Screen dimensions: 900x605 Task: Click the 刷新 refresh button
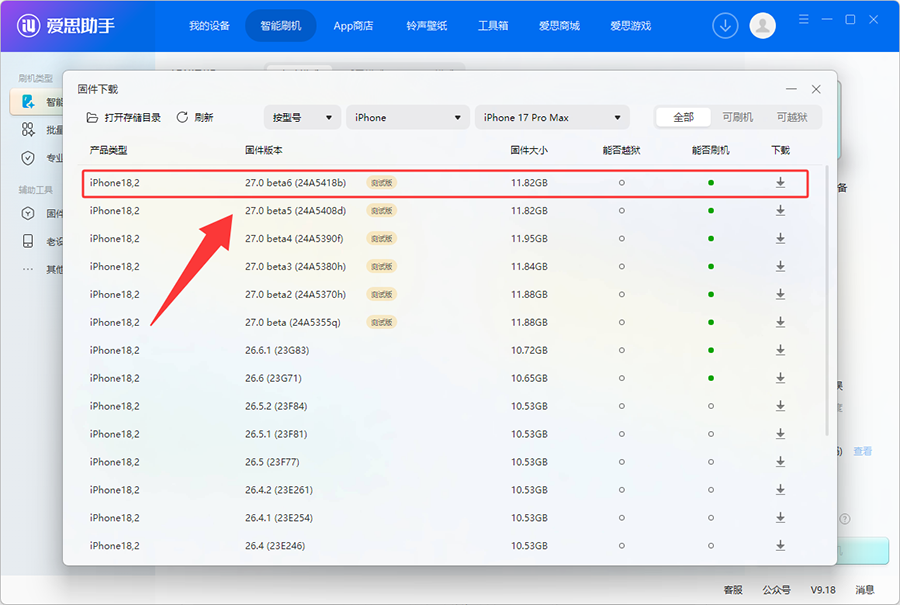click(x=195, y=118)
